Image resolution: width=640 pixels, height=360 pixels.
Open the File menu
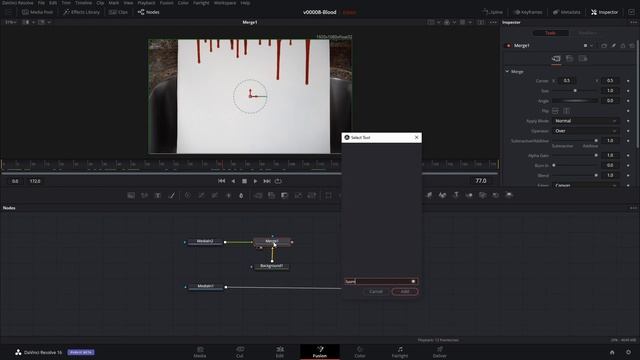tap(41, 3)
